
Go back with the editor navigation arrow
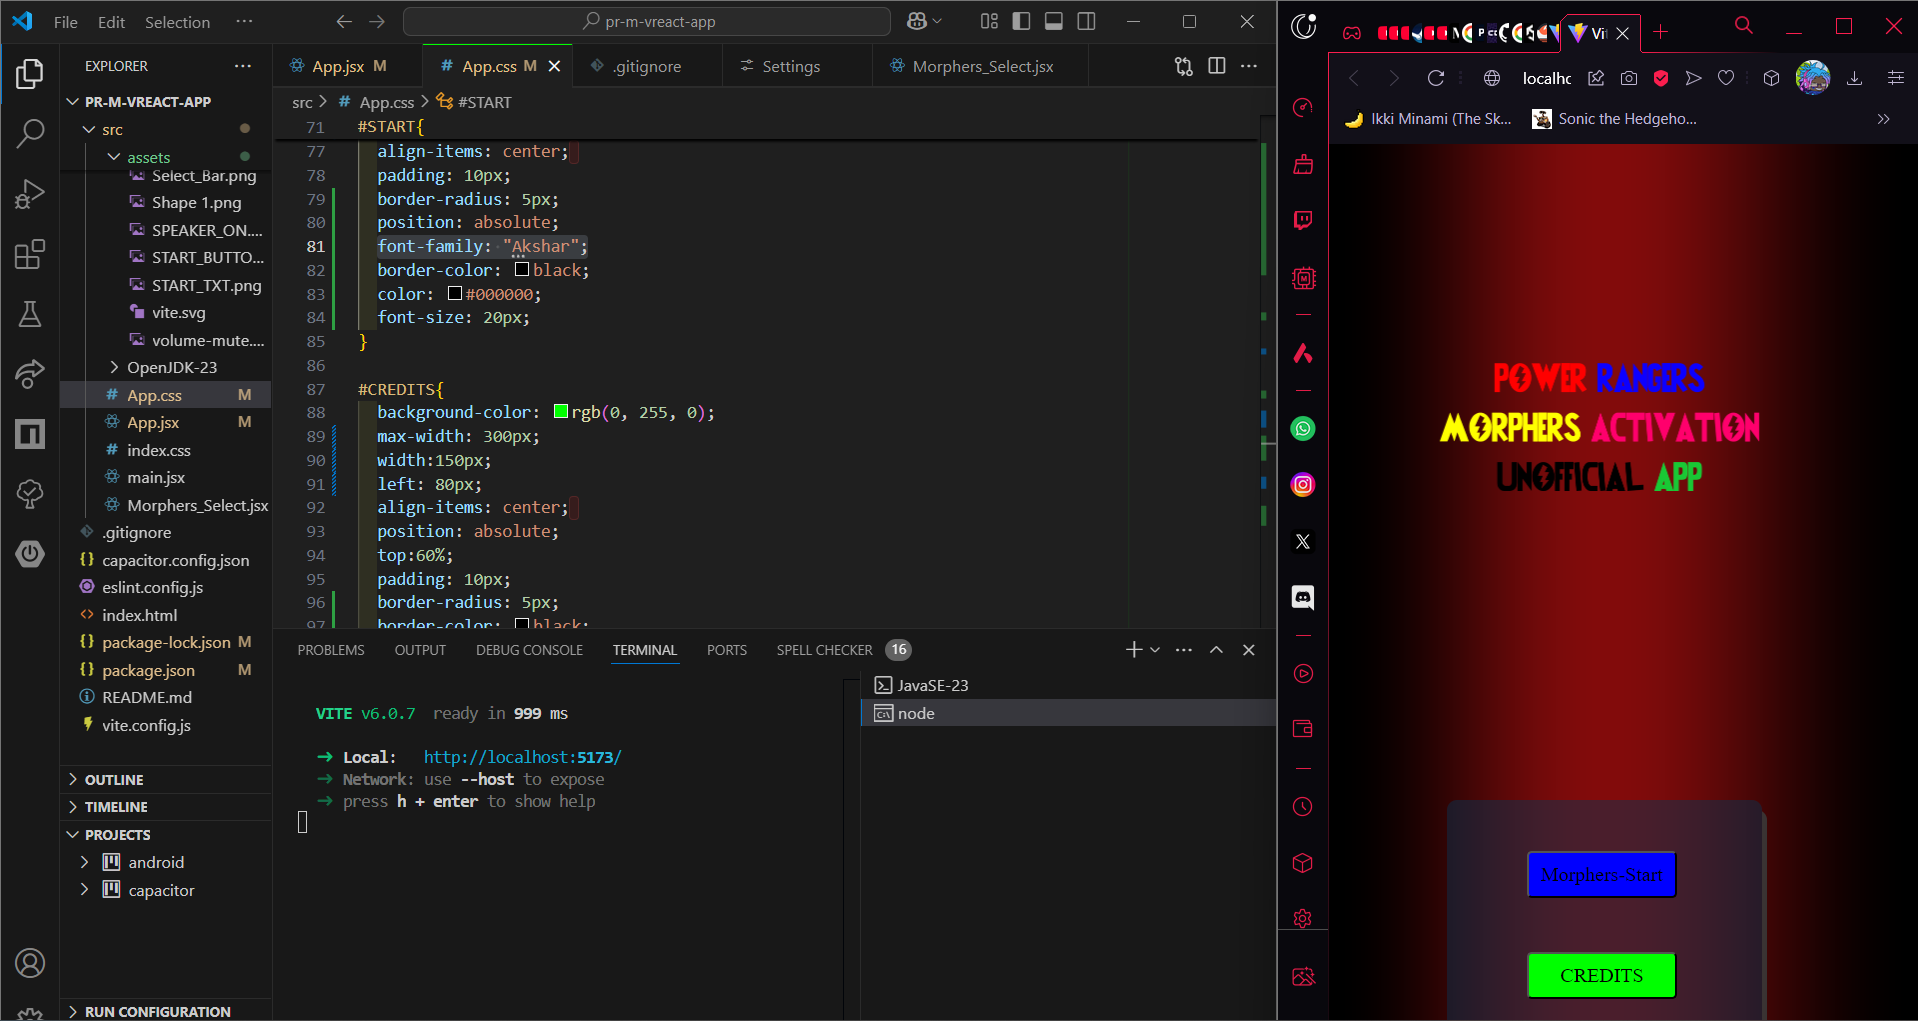point(344,21)
